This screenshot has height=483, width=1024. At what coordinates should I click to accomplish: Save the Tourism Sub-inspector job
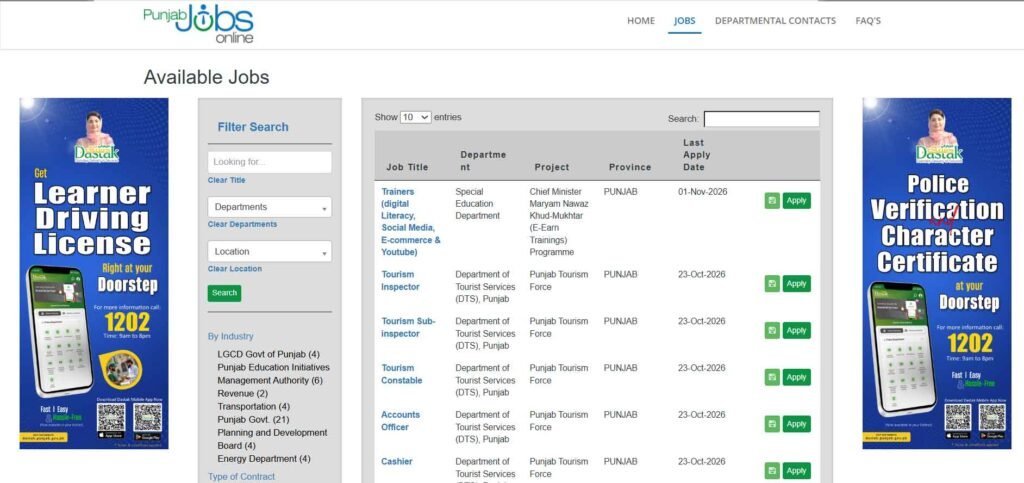(x=773, y=330)
